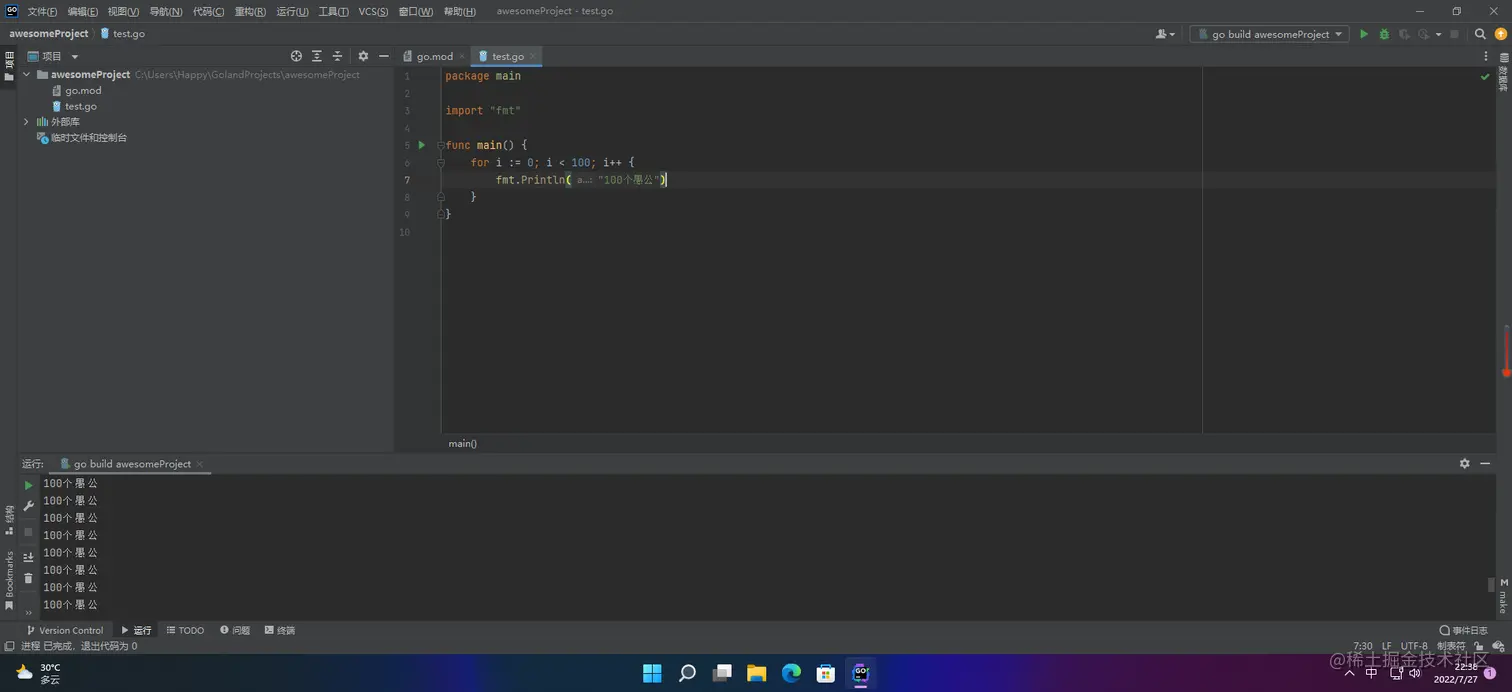Viewport: 1512px width, 692px height.
Task: Select go.mod file in project tree
Action: pyautogui.click(x=76, y=90)
